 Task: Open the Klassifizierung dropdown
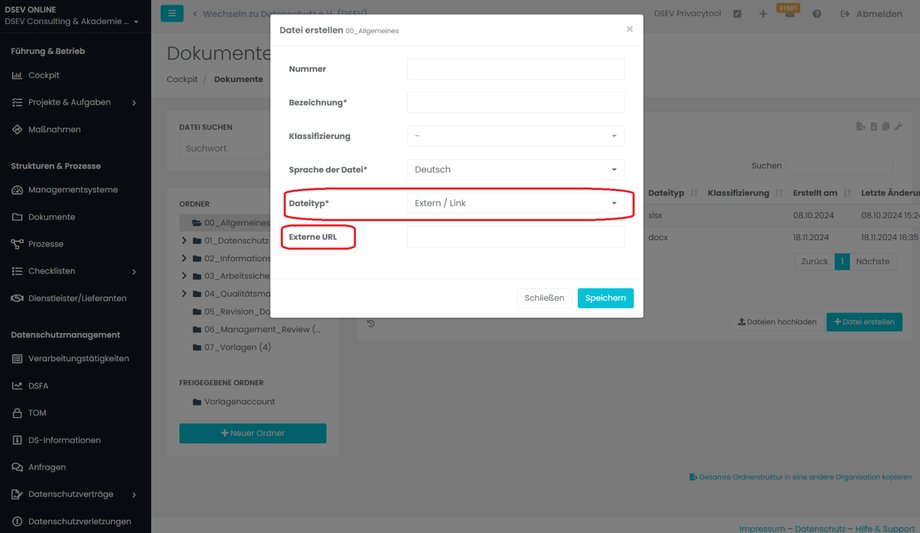click(x=515, y=136)
